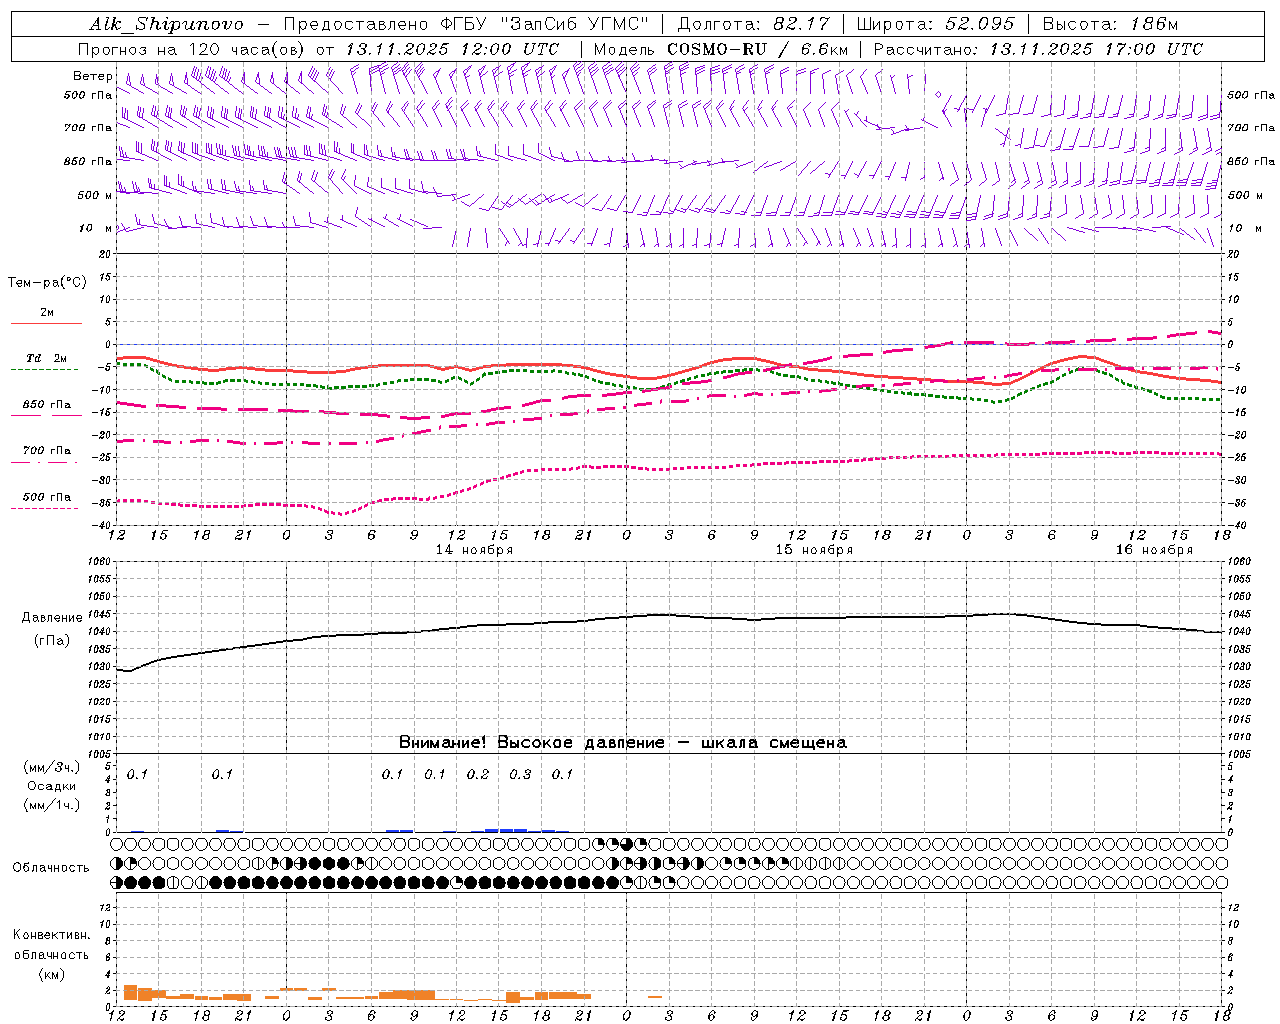Click the 1005 value on right pressure axis

point(1238,754)
